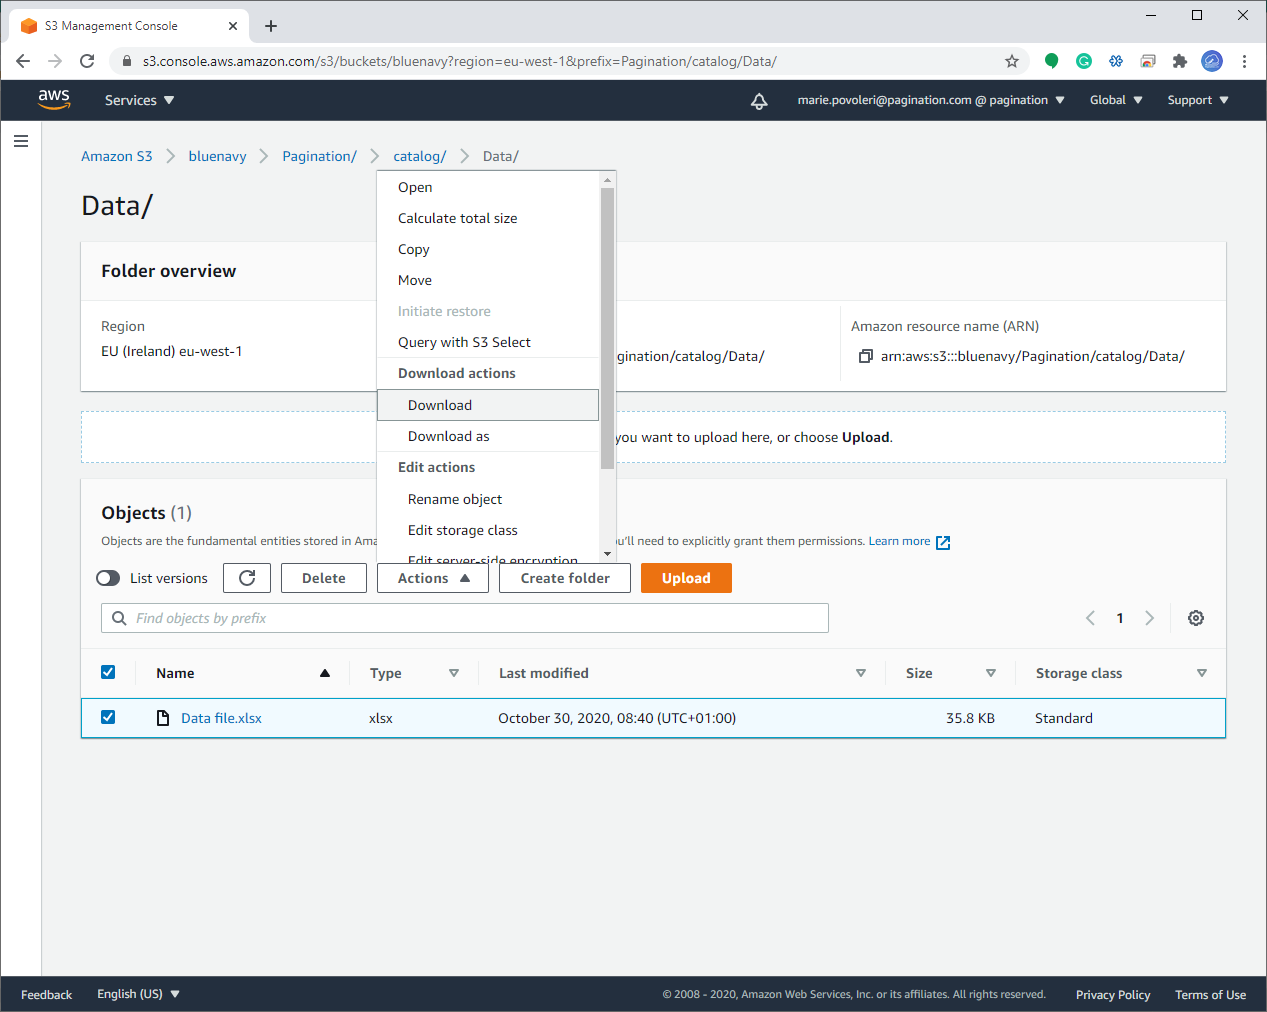Open the Privacy Policy link
Image resolution: width=1267 pixels, height=1012 pixels.
(x=1113, y=995)
